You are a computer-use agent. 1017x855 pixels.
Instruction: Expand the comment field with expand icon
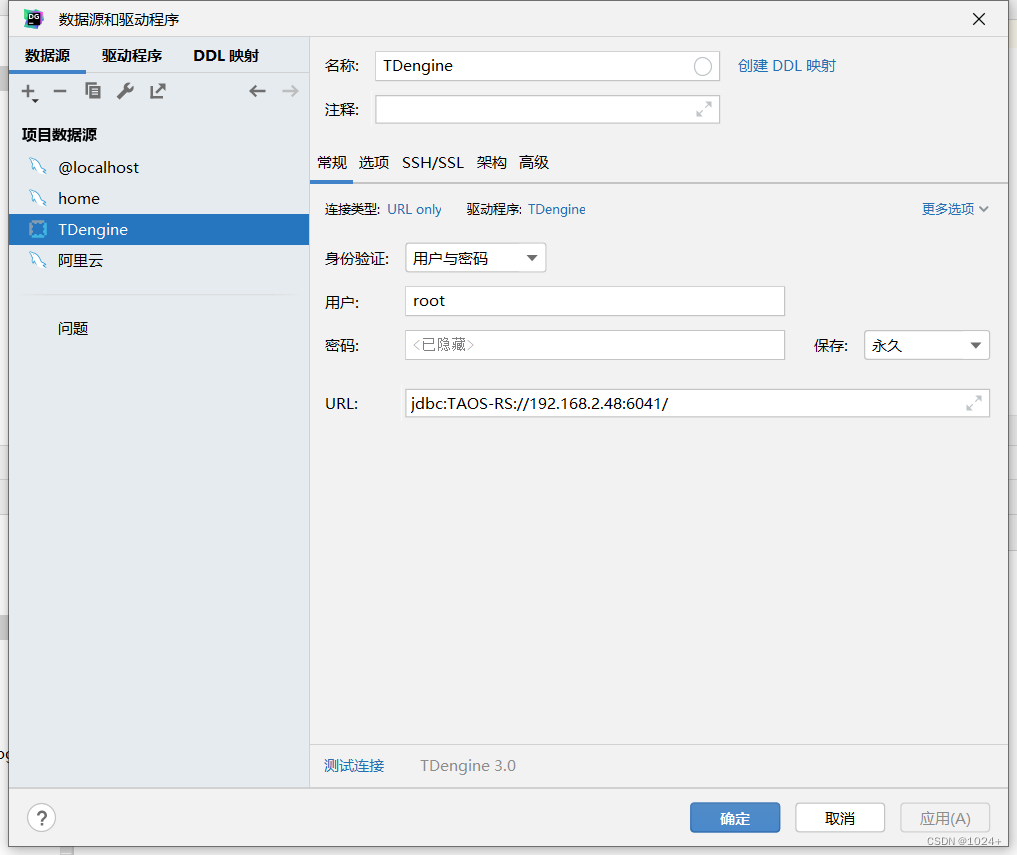pyautogui.click(x=704, y=109)
